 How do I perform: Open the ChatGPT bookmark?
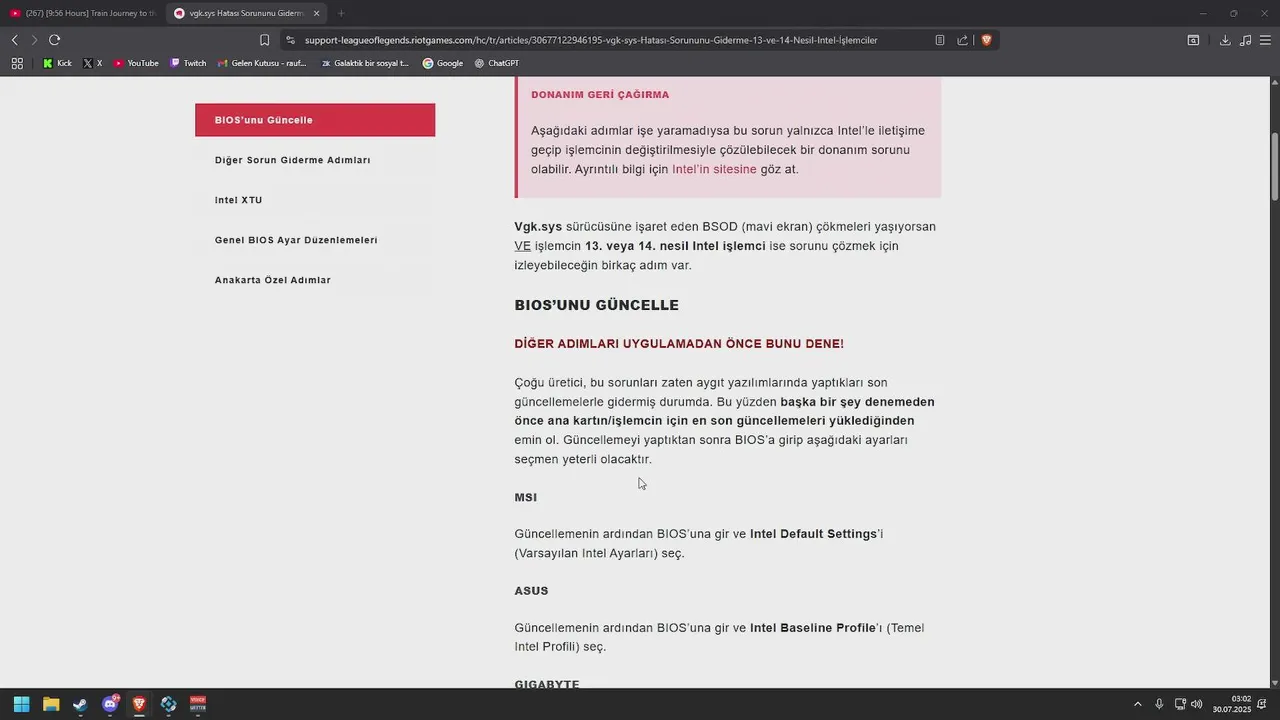497,63
